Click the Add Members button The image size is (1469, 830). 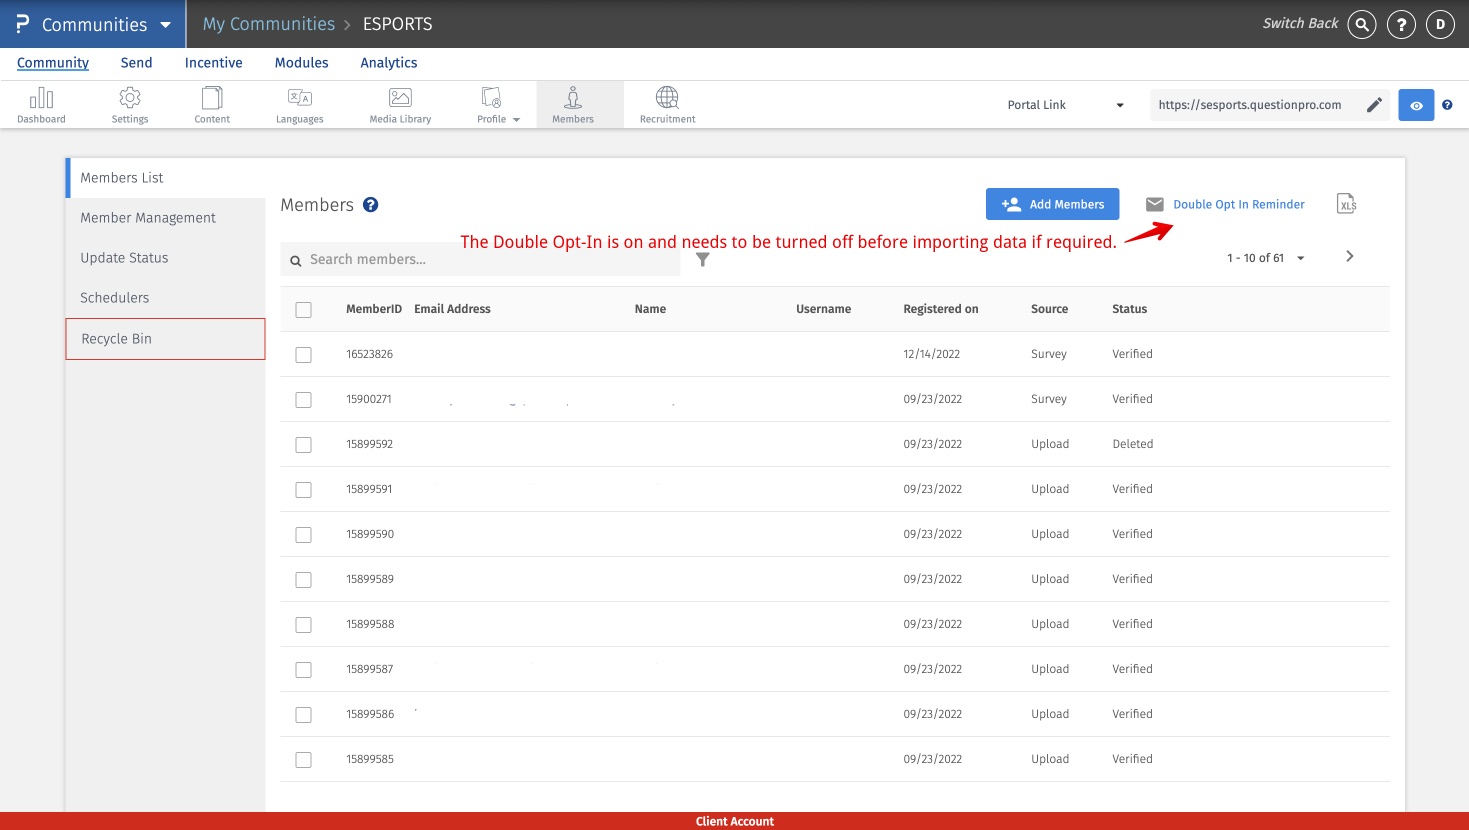(x=1052, y=204)
